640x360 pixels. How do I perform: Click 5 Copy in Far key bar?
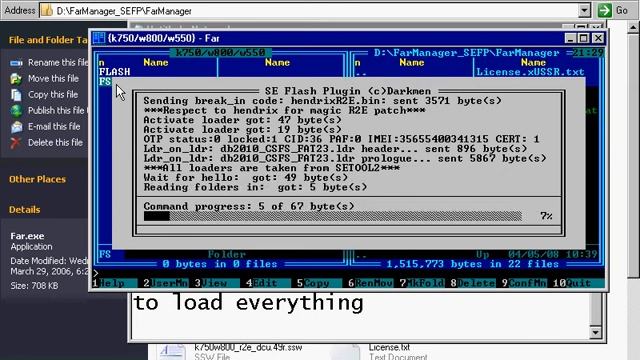click(319, 283)
